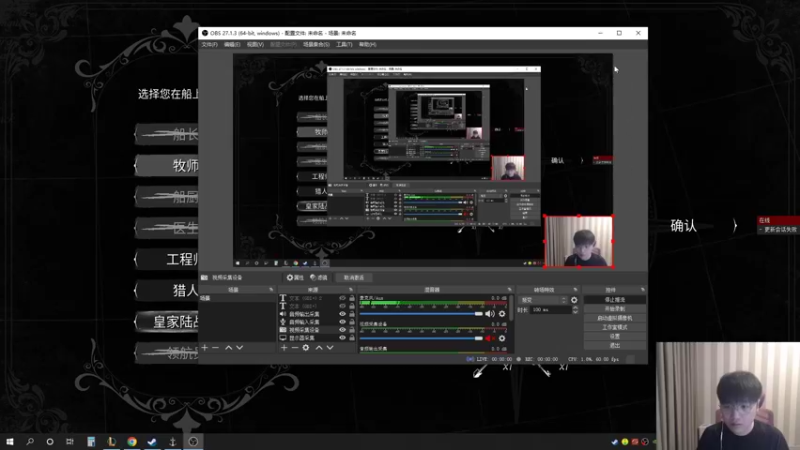This screenshot has height=450, width=800.
Task: Pop out the scenes dock panel
Action: point(271,290)
